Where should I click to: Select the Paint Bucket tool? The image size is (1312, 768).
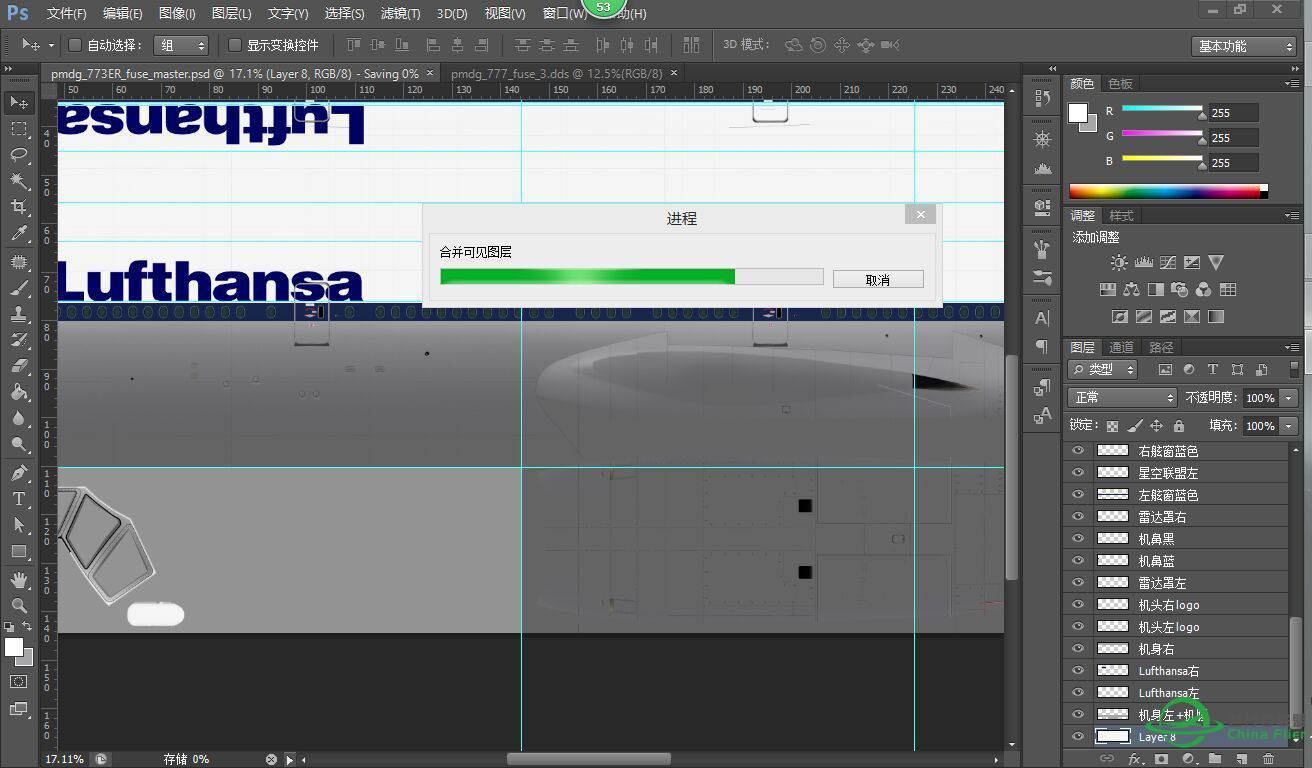[19, 392]
